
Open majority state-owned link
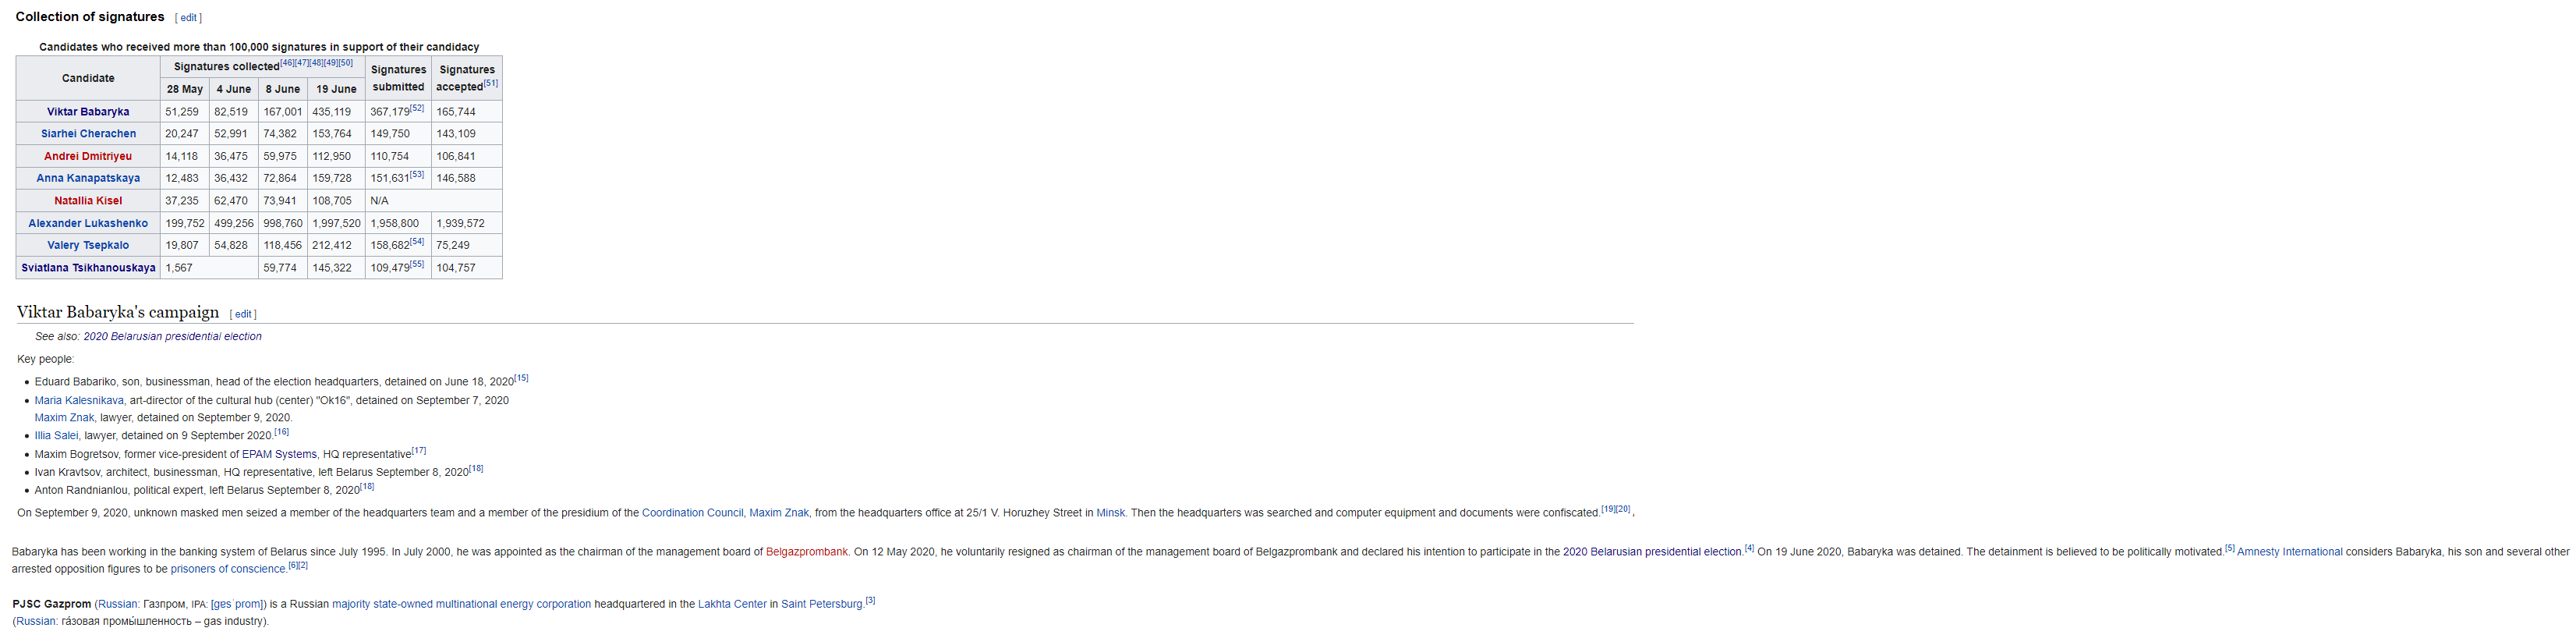(381, 604)
